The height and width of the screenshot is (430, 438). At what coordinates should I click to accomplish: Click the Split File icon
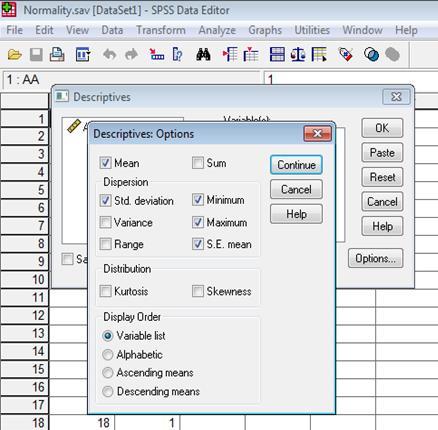[277, 54]
